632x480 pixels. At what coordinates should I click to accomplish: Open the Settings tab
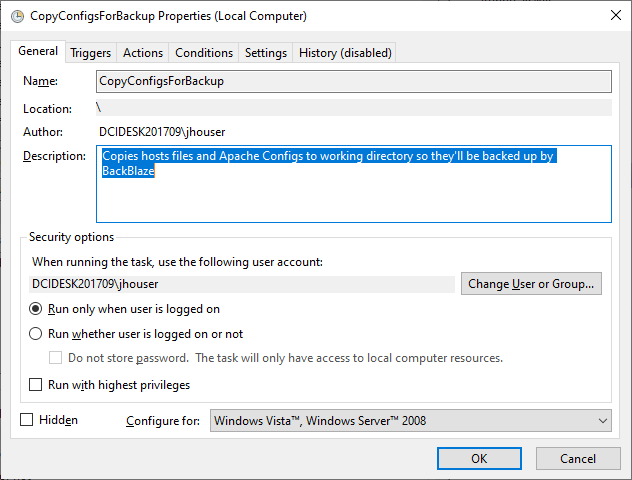click(x=266, y=53)
